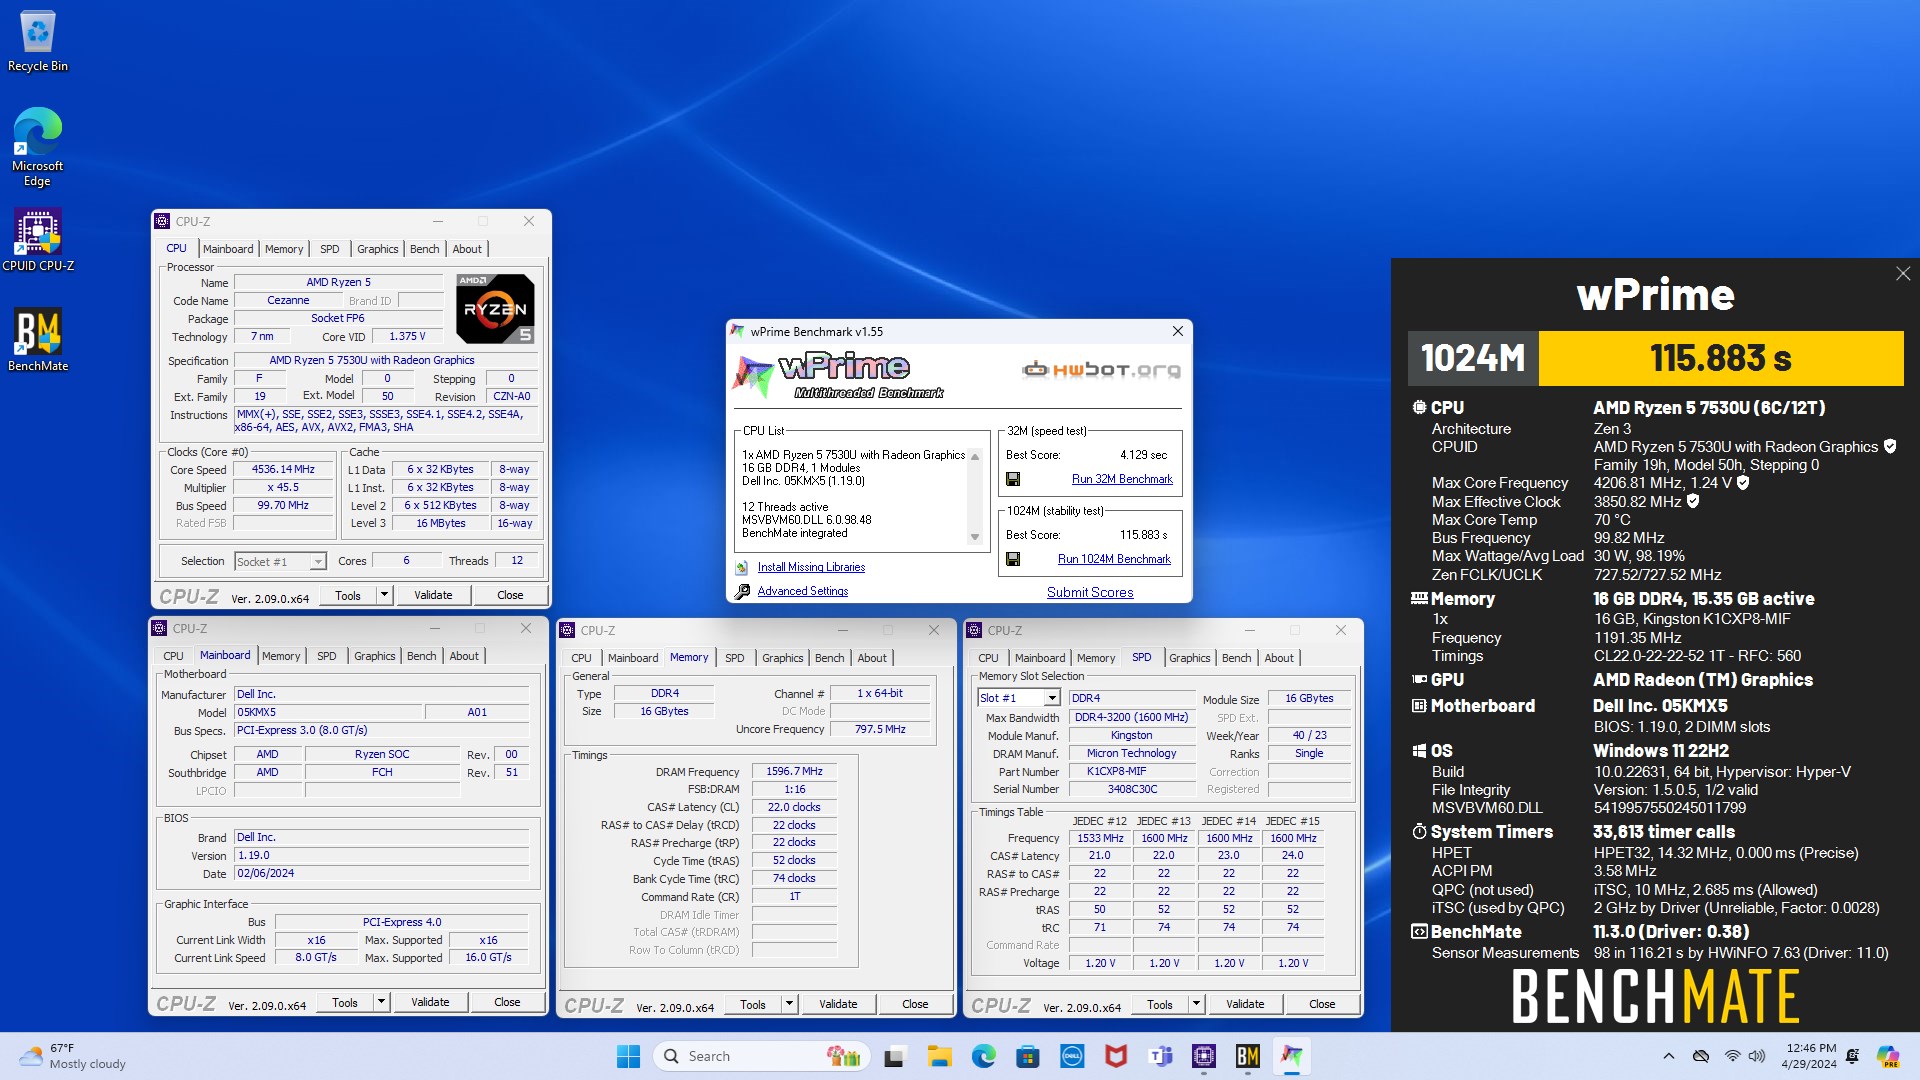Expand Tools dropdown arrow in CPU tab window

click(384, 595)
